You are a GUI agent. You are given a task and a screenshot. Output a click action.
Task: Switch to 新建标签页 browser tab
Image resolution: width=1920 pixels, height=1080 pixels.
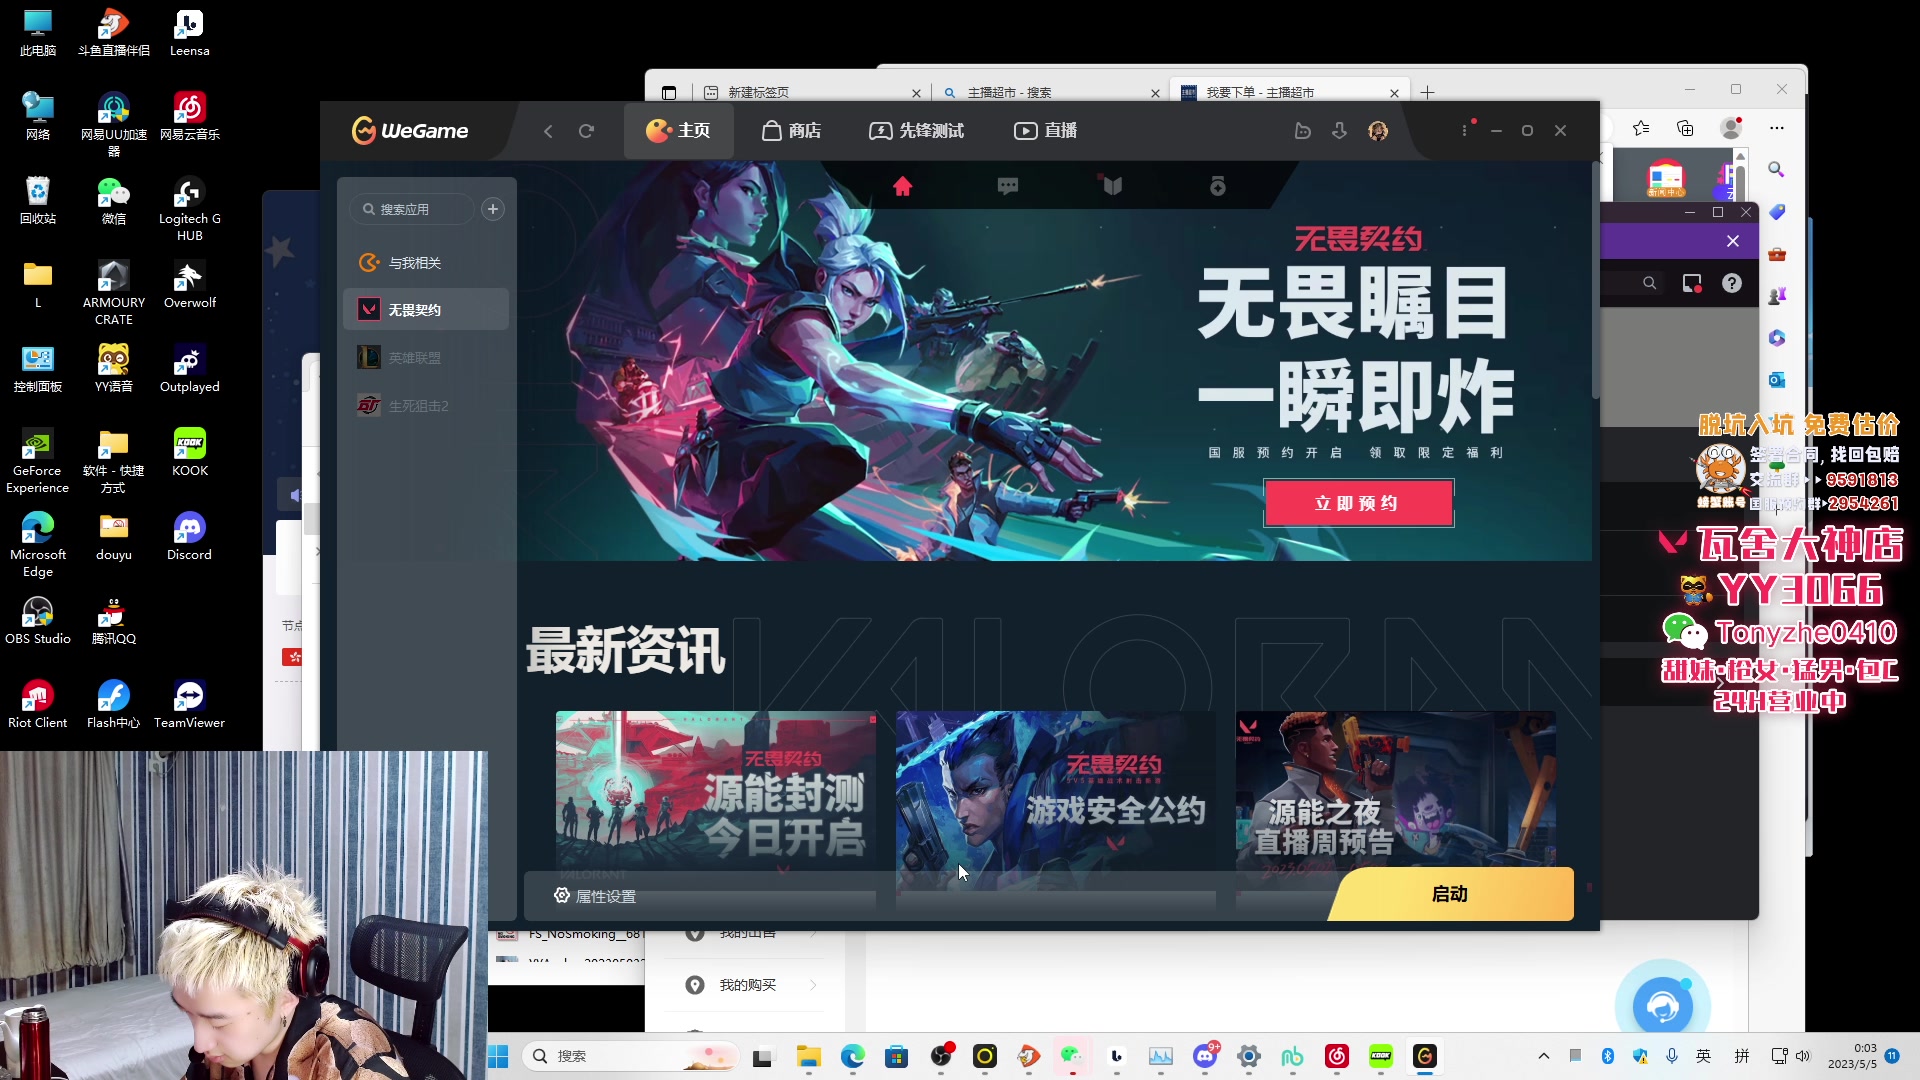(x=810, y=92)
